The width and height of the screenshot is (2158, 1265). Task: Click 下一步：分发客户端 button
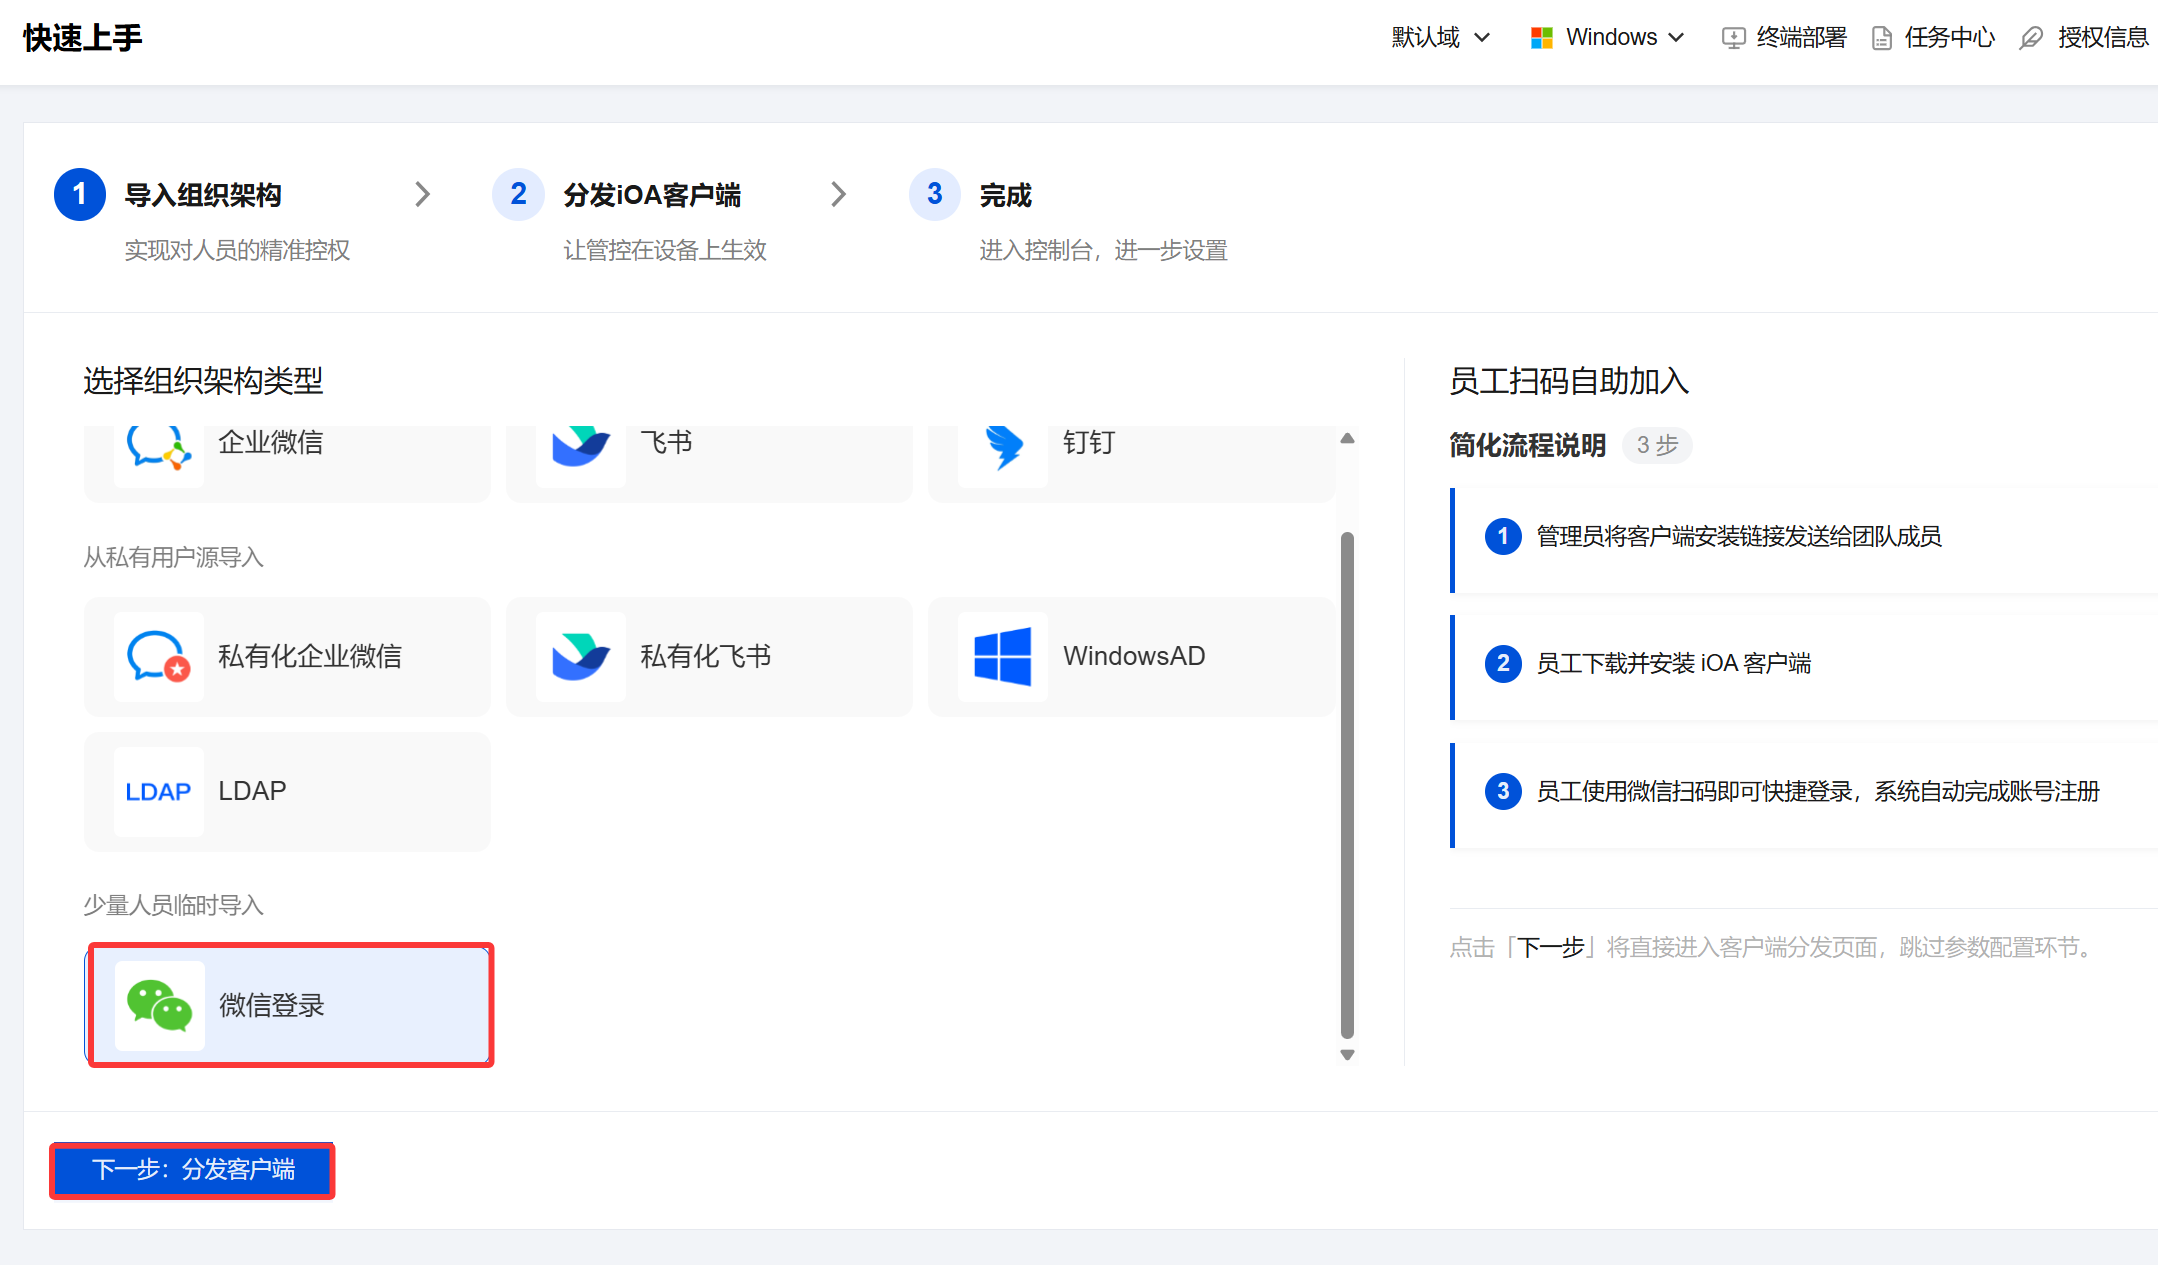point(192,1170)
